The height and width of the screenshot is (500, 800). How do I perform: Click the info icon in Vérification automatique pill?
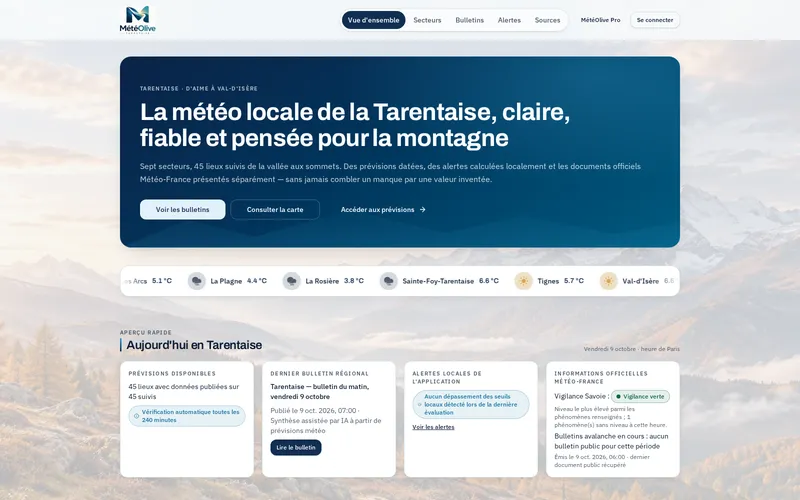point(136,416)
